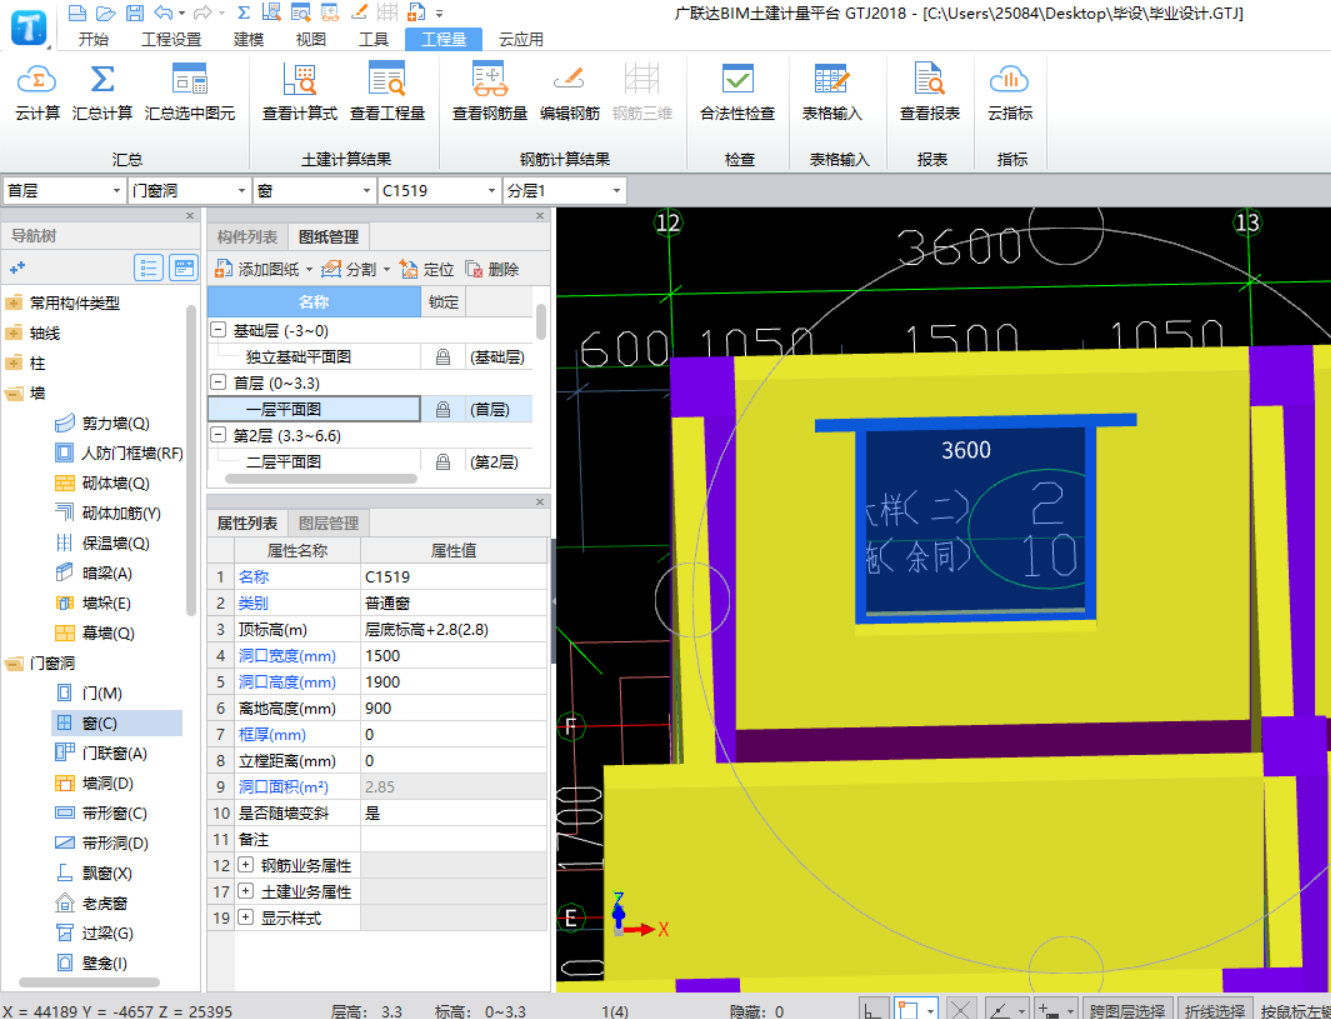Switch navigation tree to list view icon
Screen dimensions: 1331x1019
click(149, 268)
